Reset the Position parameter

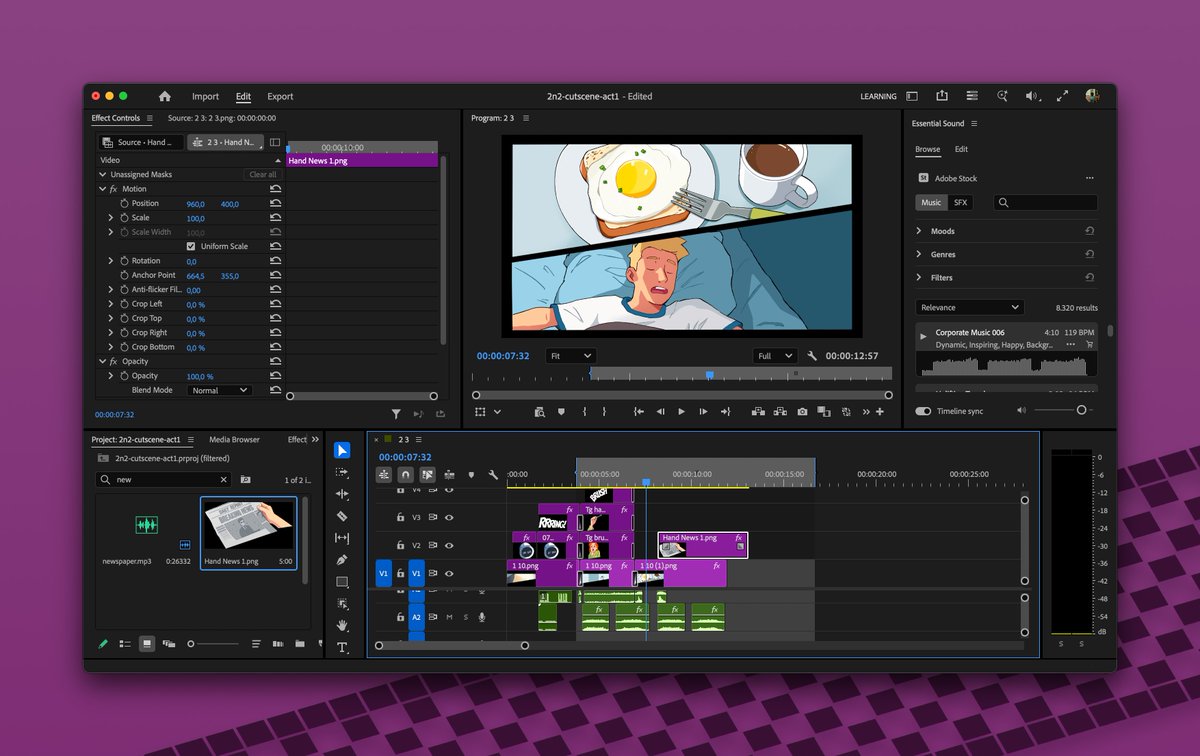(x=275, y=203)
